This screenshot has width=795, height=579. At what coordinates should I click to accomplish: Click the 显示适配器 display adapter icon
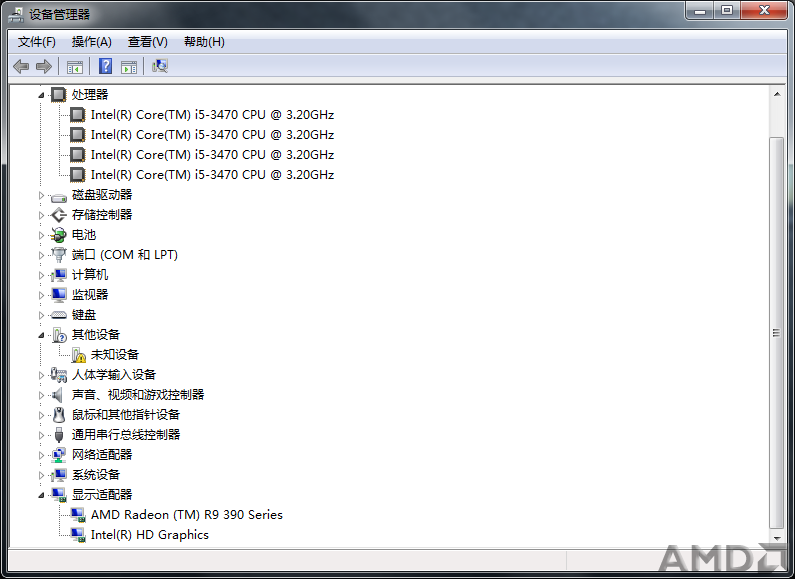59,495
